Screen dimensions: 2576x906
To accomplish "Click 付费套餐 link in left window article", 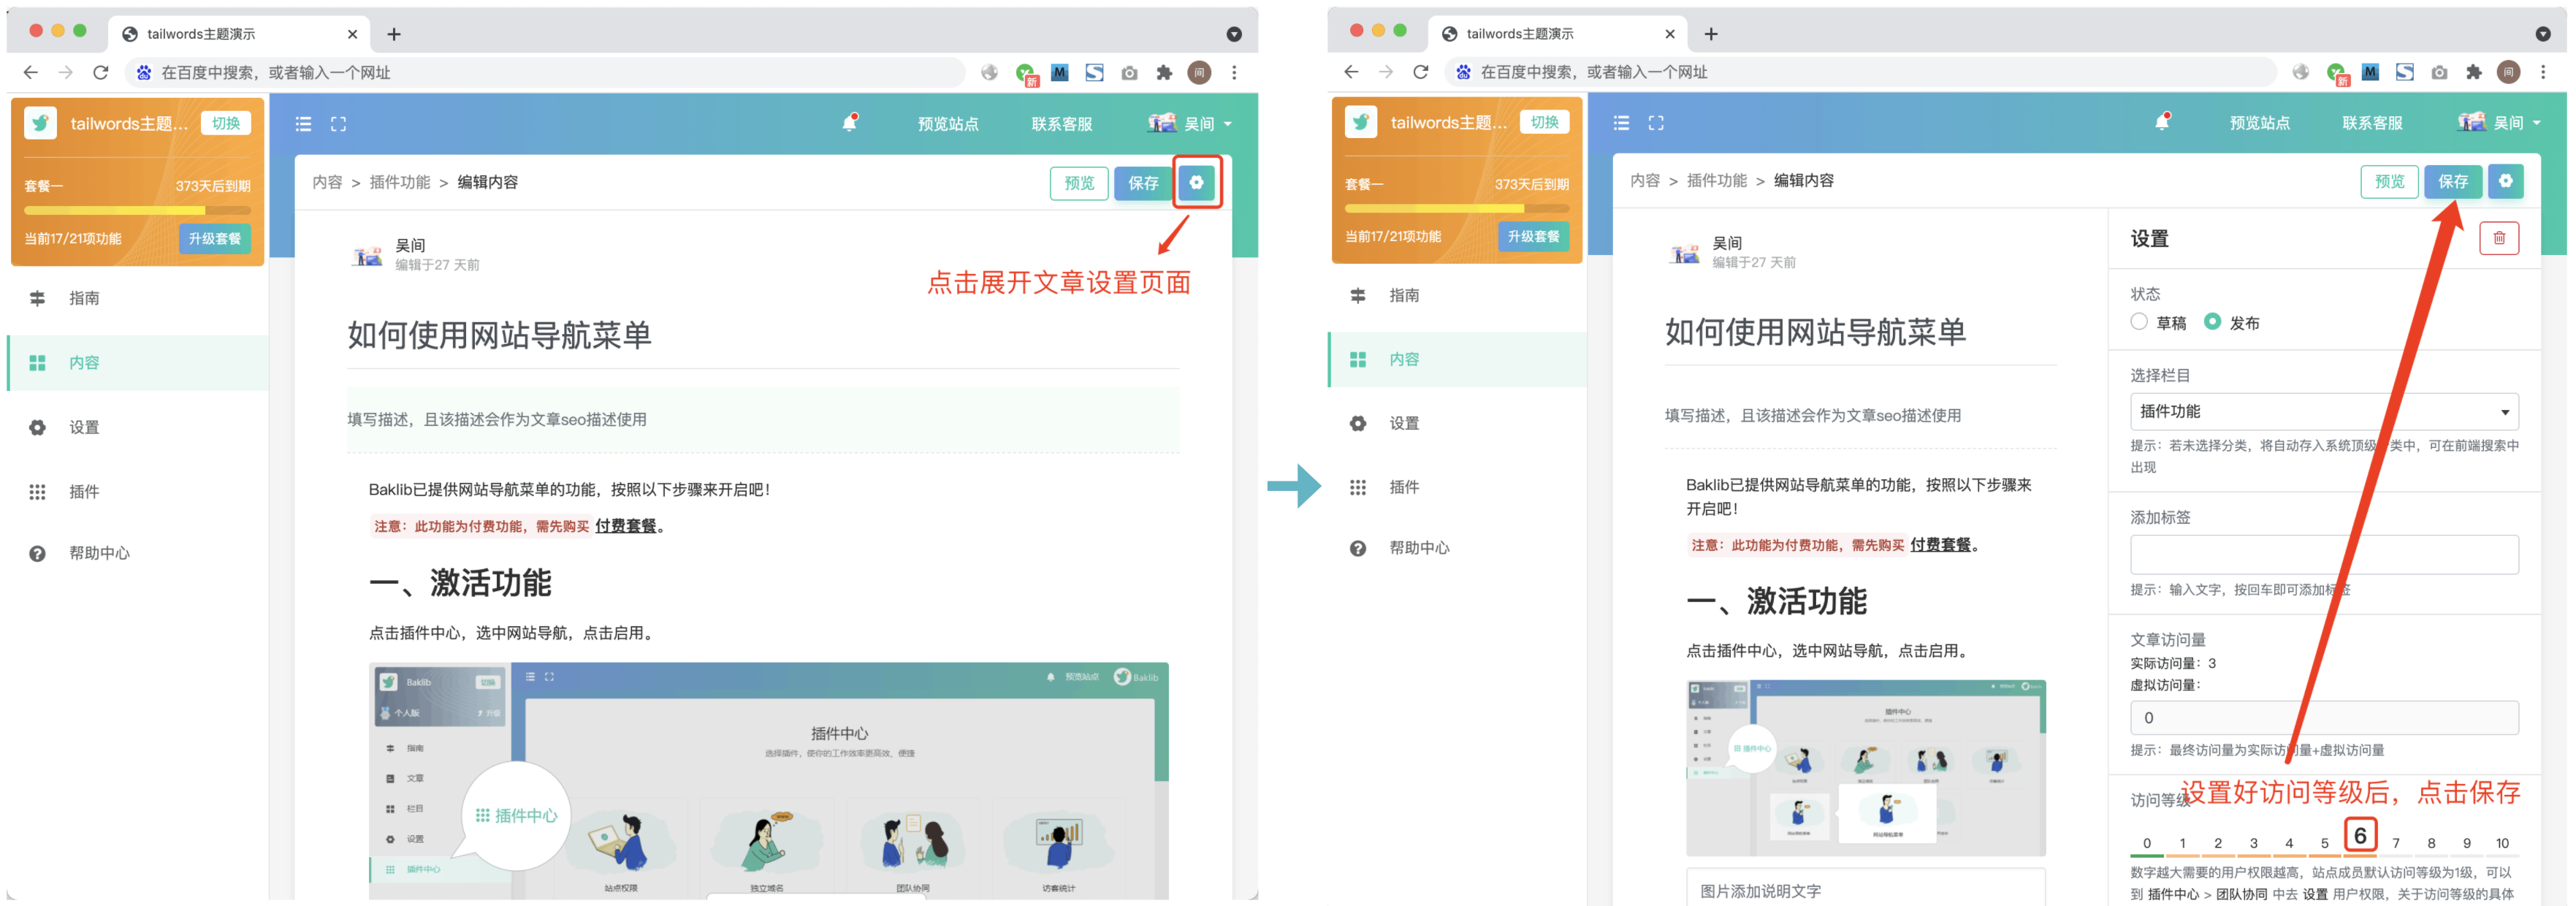I will [x=625, y=525].
